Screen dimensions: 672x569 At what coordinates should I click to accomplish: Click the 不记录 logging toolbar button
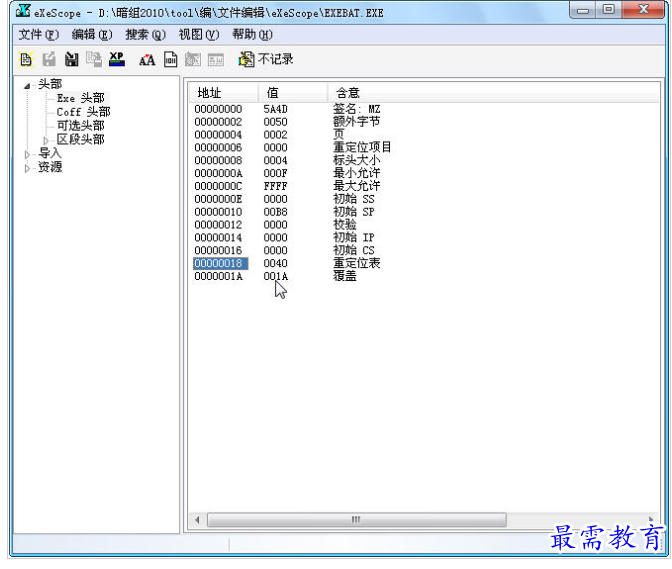266,59
